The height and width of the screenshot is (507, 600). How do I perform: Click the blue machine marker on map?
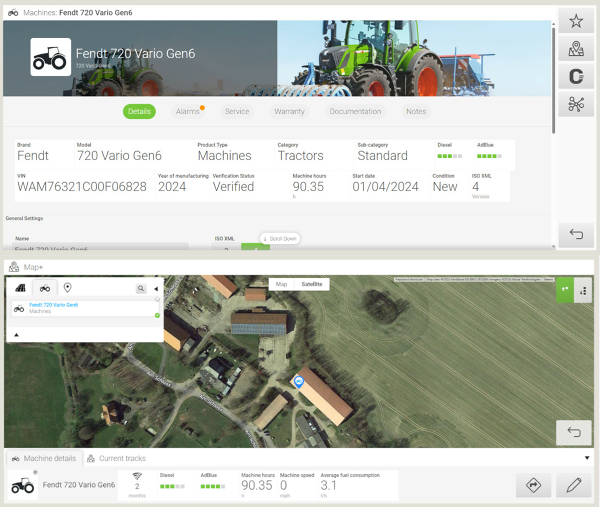[x=298, y=381]
